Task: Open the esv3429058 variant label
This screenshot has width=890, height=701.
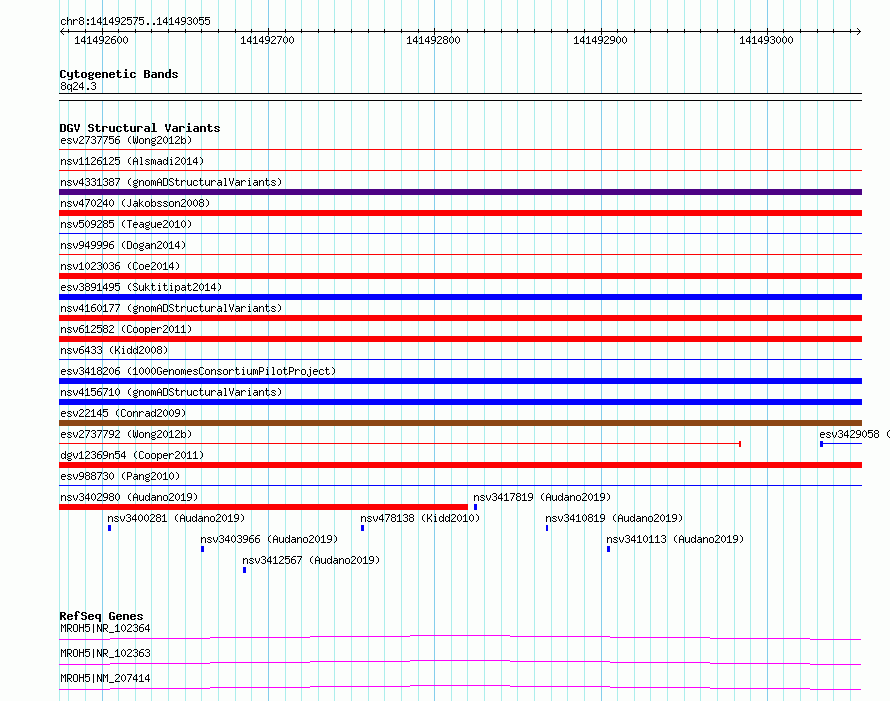Action: pyautogui.click(x=854, y=434)
